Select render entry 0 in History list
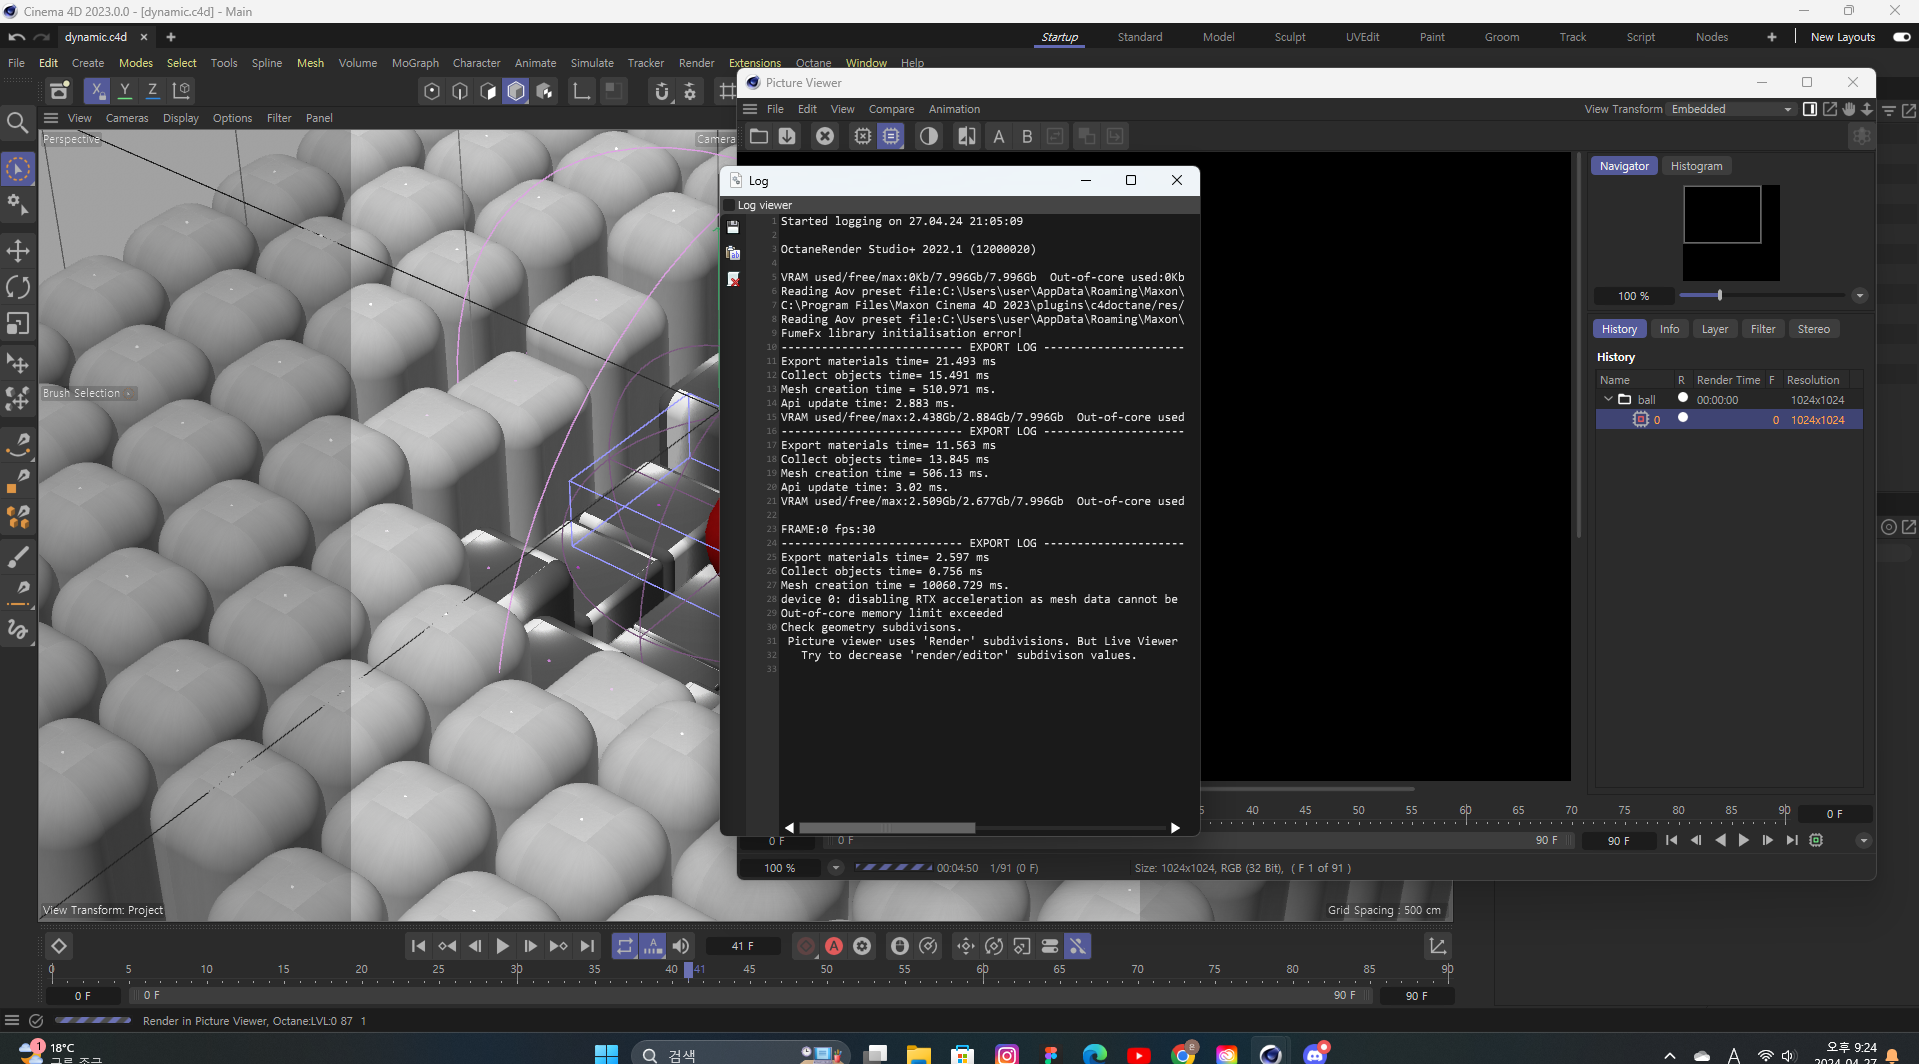The height and width of the screenshot is (1064, 1919). tap(1728, 420)
